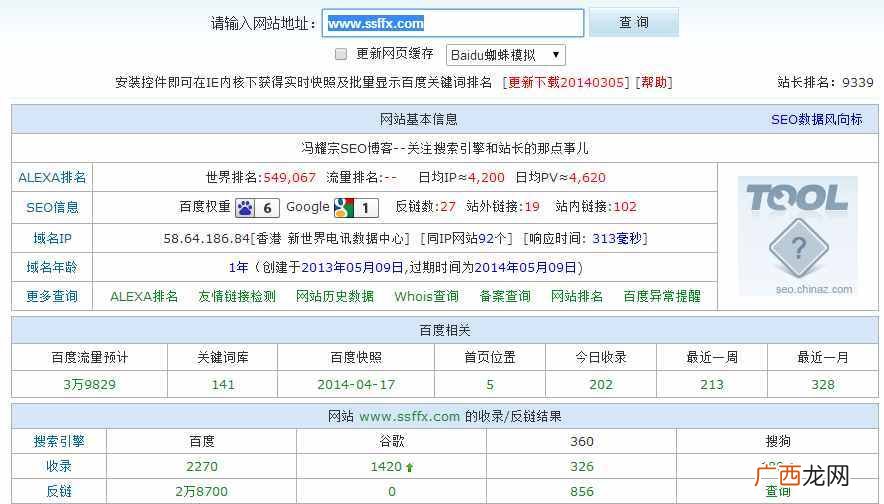Screen dimensions: 884x504
Task: Open the 友情链接检测 link
Action: [237, 296]
